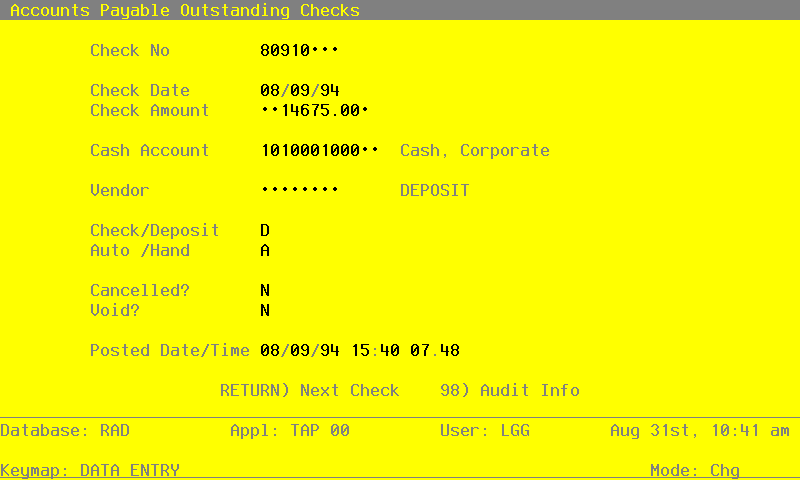Click the Cash Account label
800x480 pixels.
pos(149,150)
